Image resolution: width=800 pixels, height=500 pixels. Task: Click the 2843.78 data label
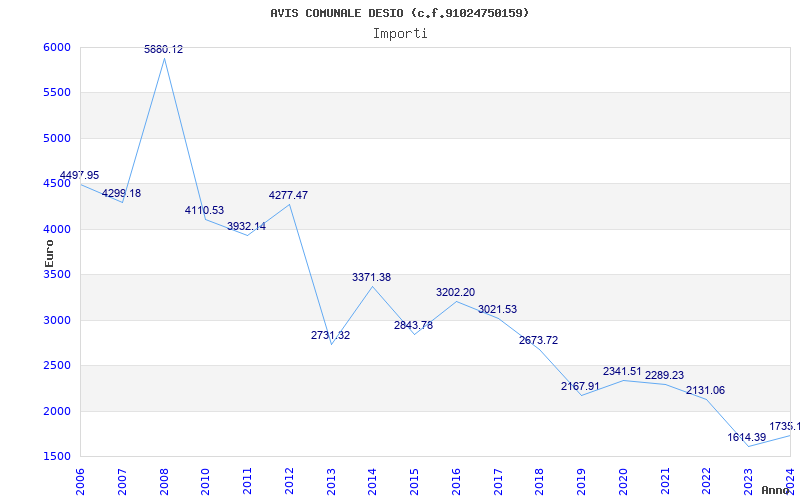[413, 326]
